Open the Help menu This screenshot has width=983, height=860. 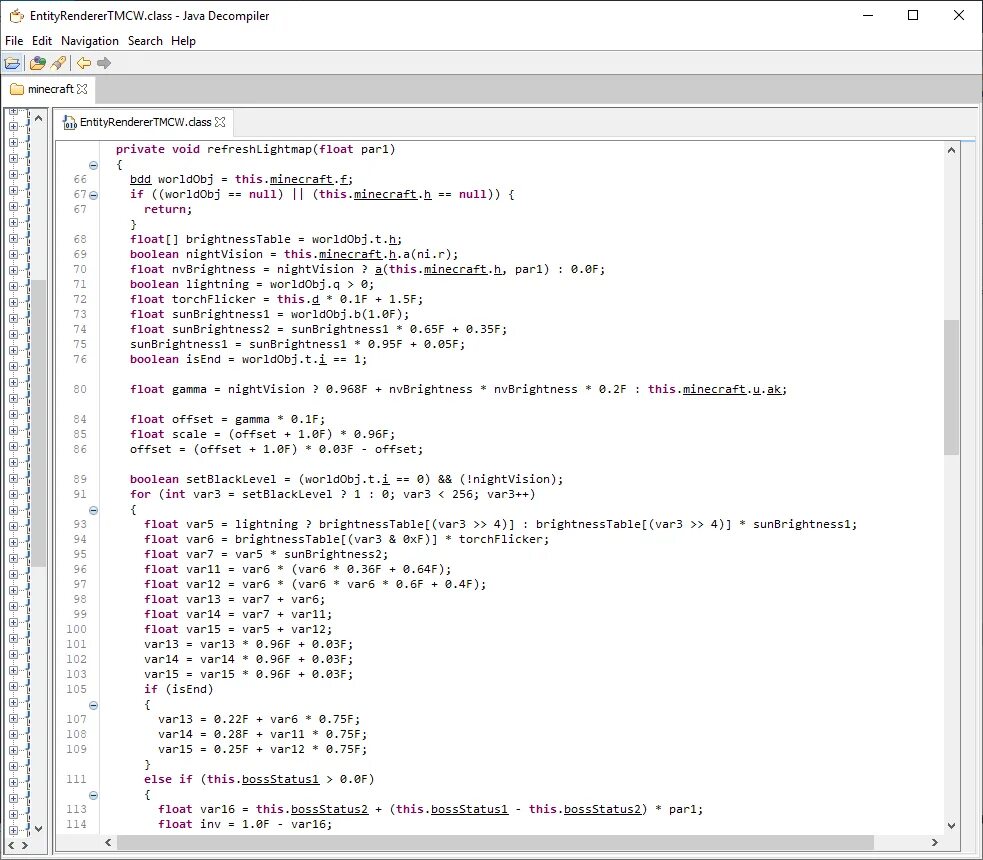pyautogui.click(x=183, y=41)
